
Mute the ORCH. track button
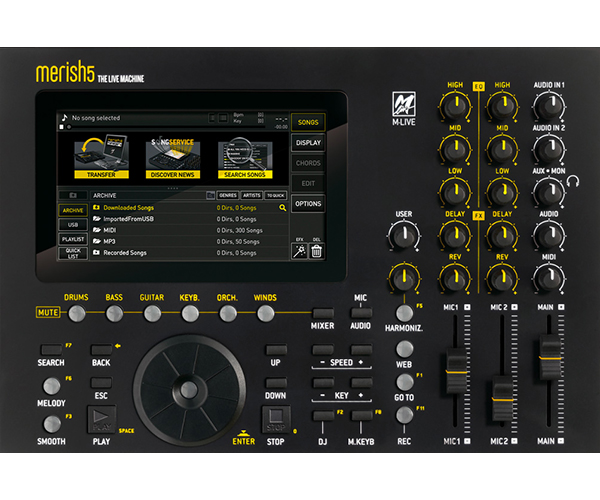click(228, 314)
